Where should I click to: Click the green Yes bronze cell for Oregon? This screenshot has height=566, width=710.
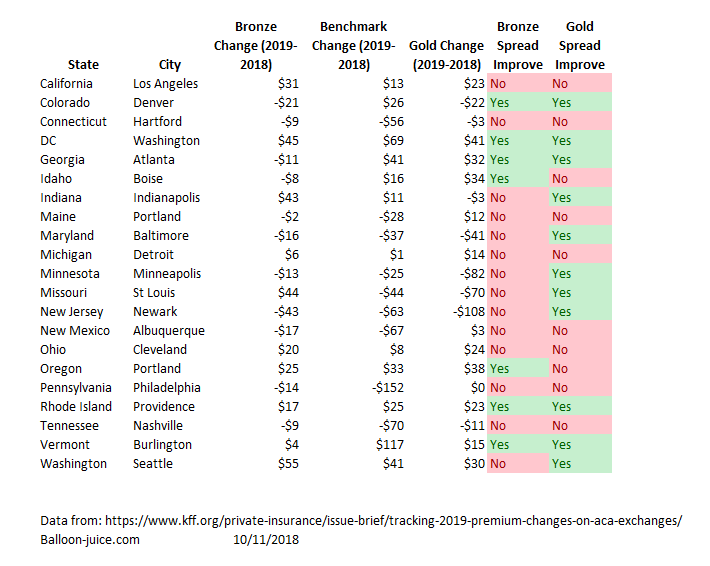[518, 369]
